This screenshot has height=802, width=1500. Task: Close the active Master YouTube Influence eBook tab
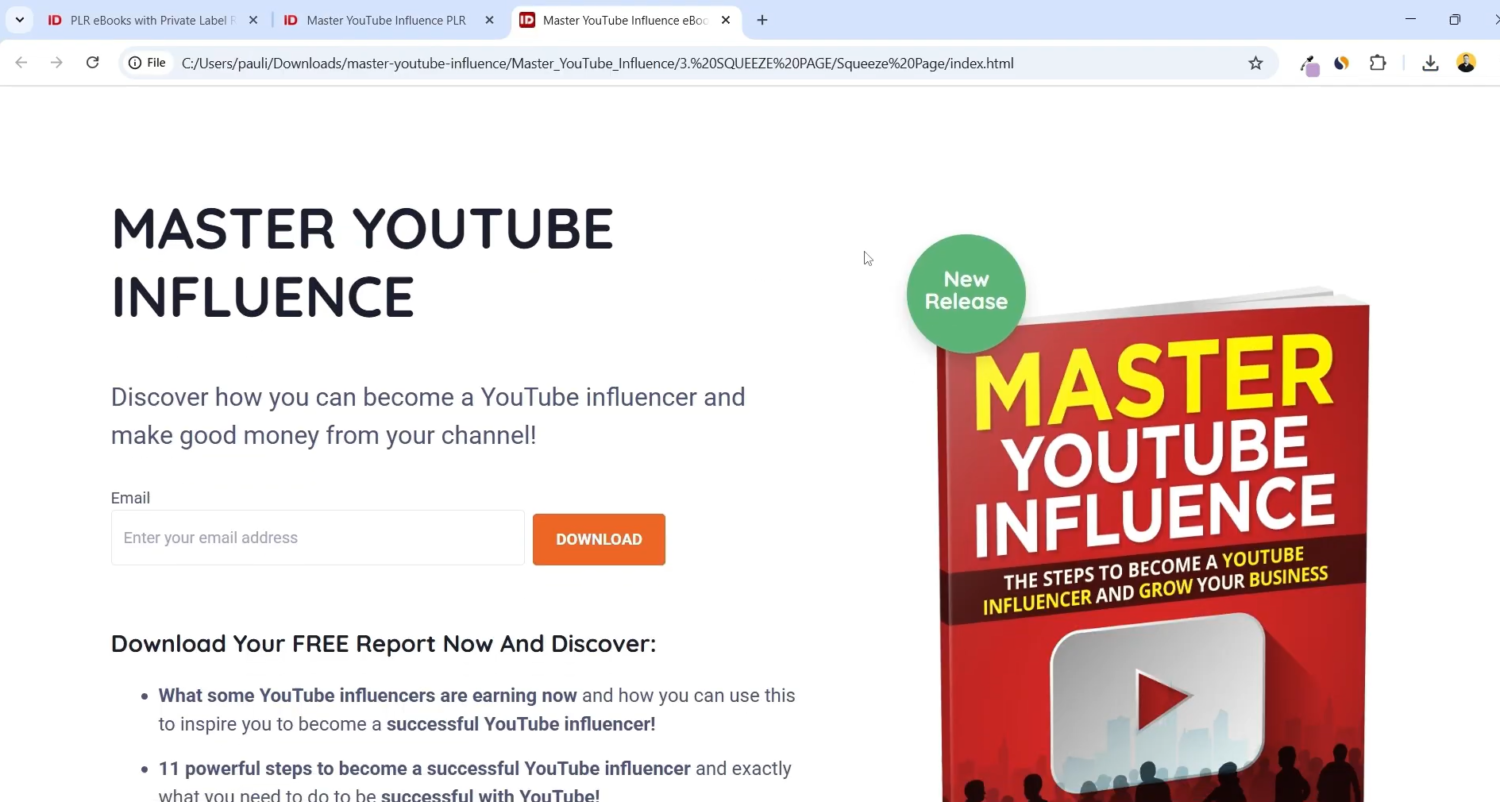(725, 20)
